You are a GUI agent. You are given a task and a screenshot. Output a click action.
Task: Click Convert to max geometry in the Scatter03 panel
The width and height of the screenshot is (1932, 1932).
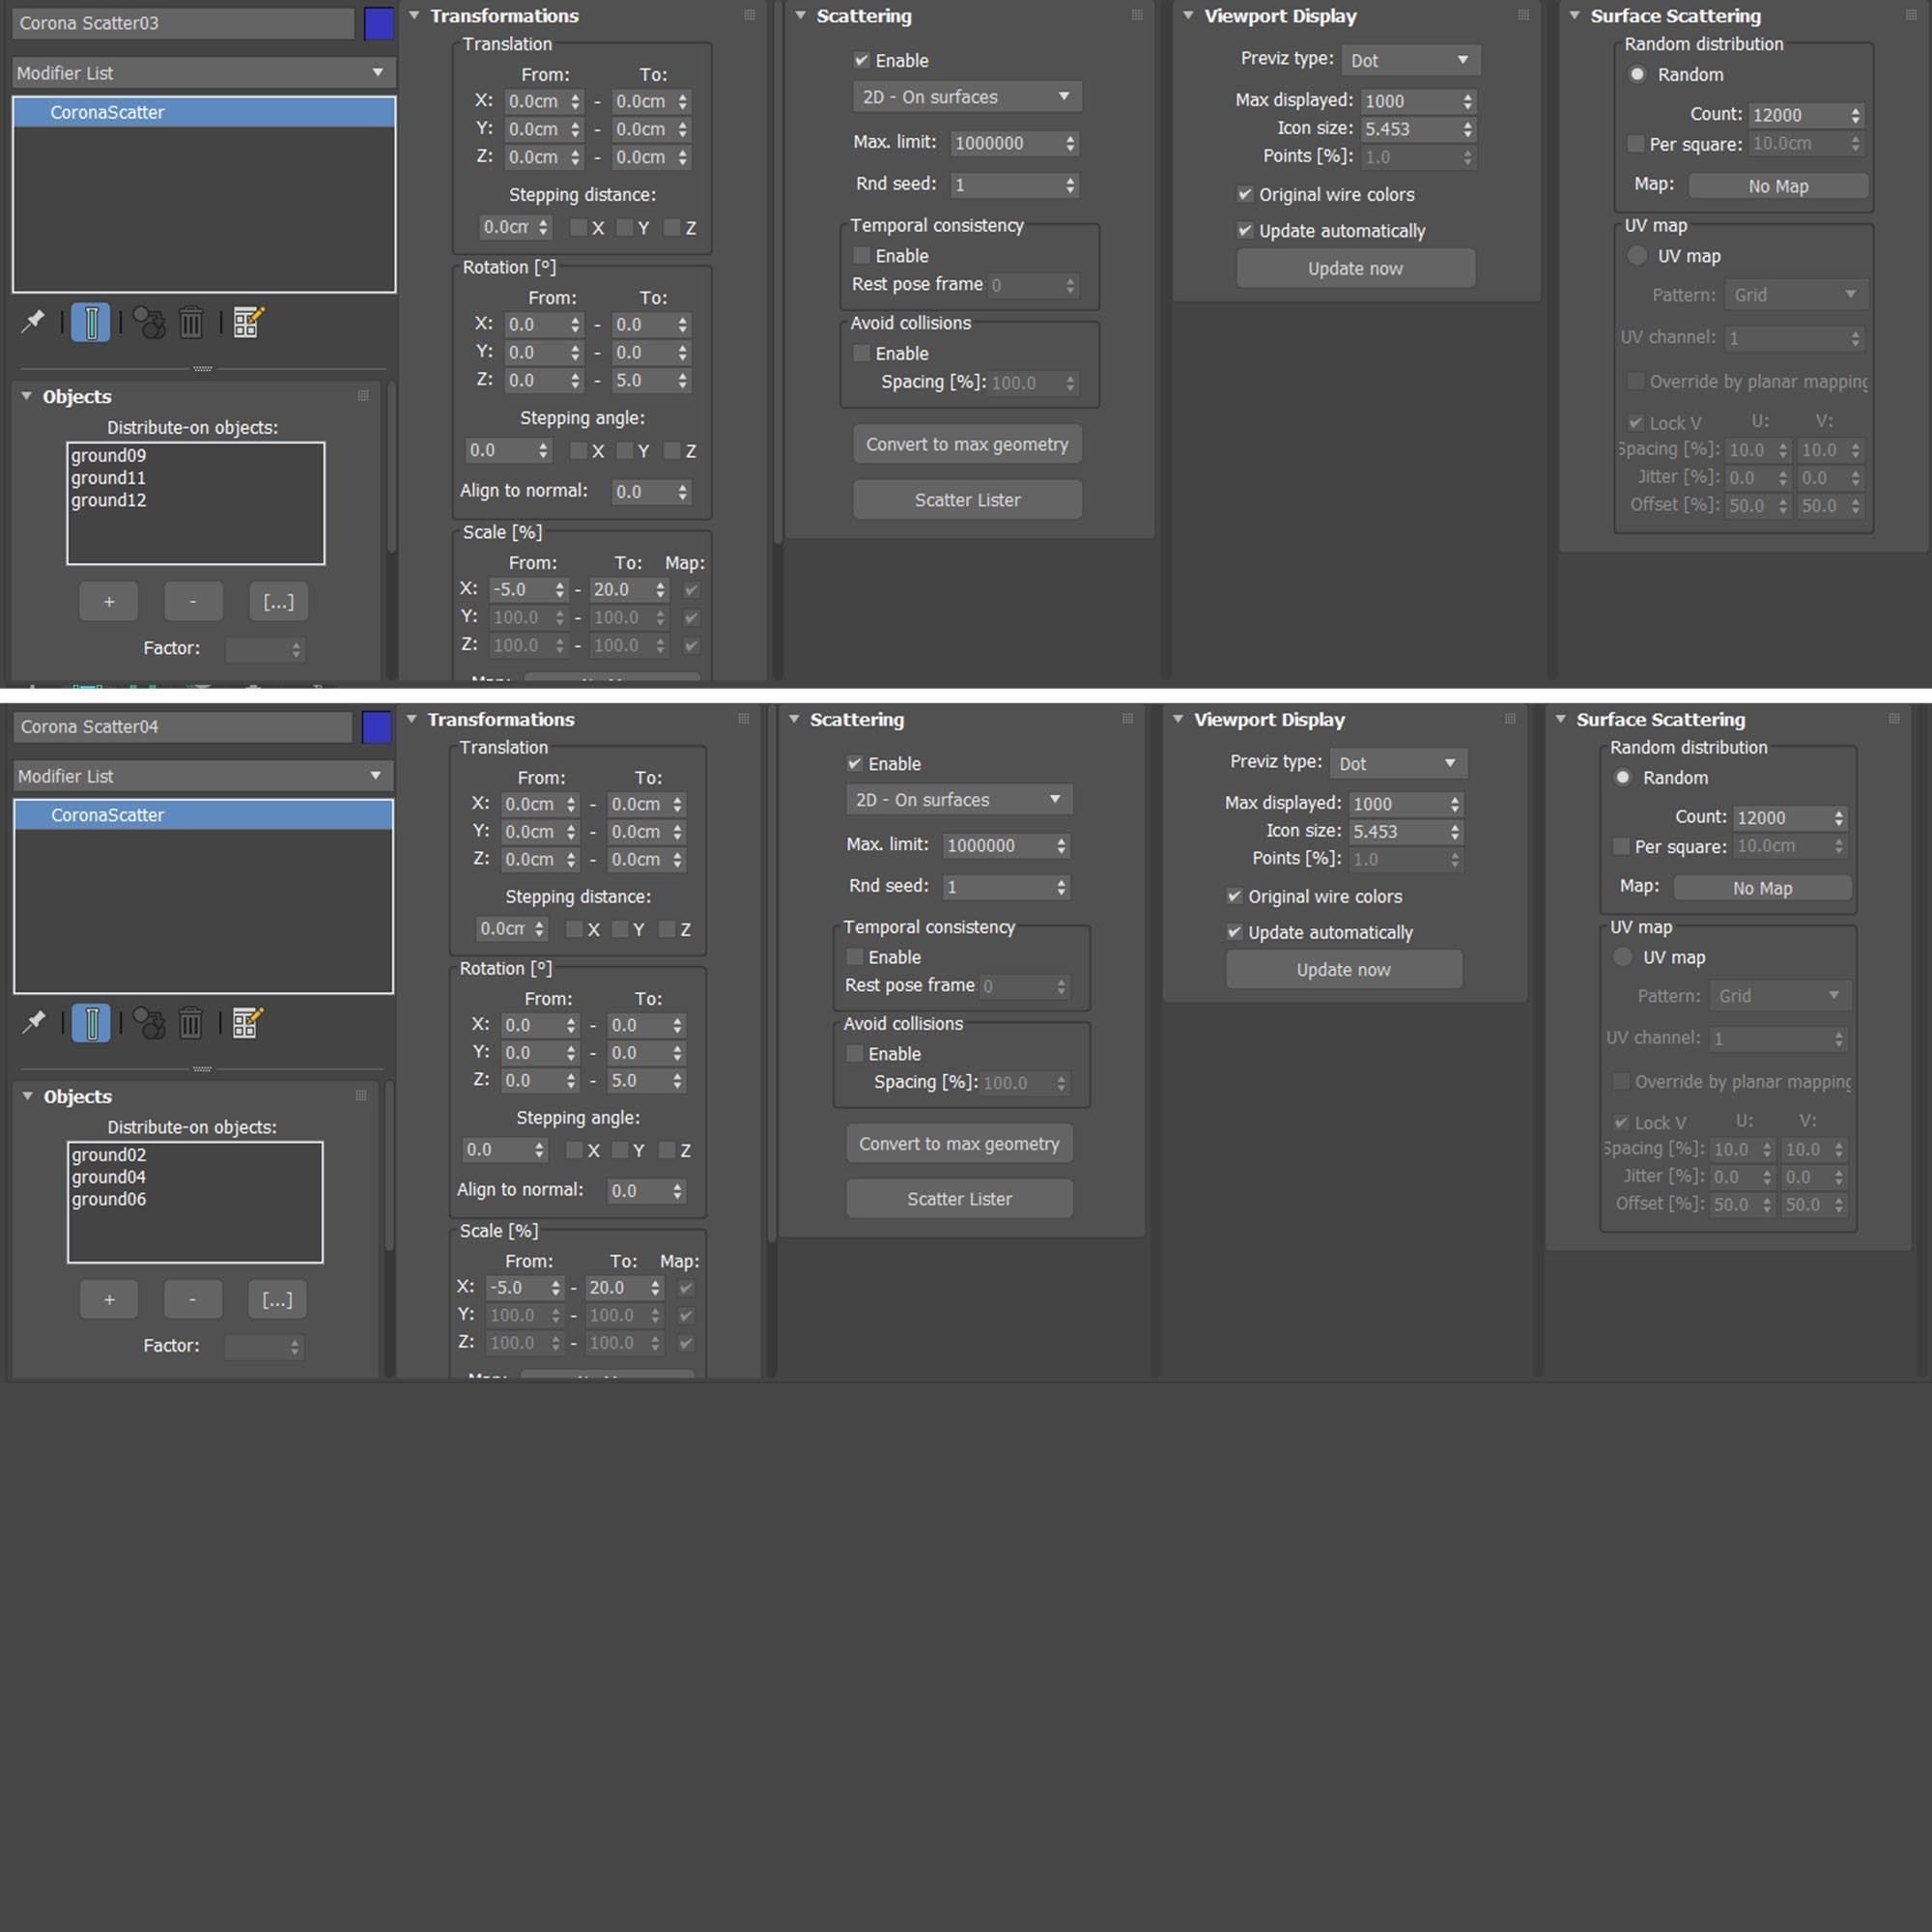(966, 444)
